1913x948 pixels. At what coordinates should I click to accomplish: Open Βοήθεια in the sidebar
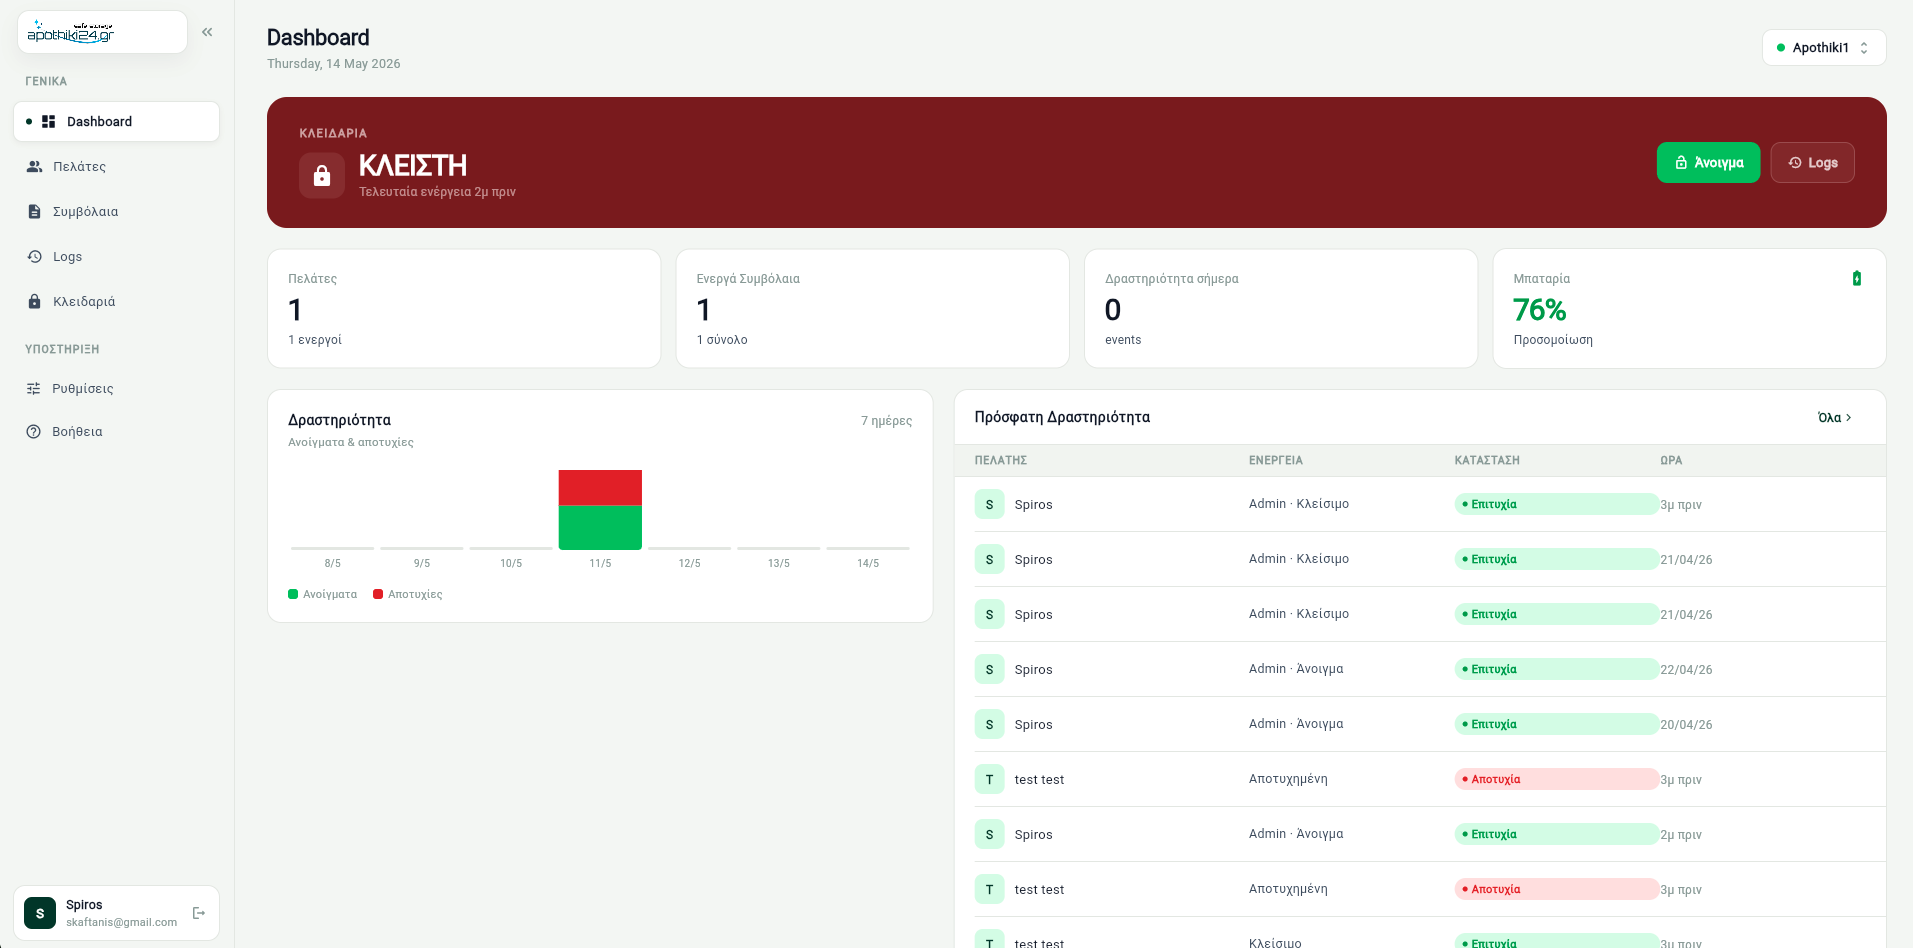(116, 432)
